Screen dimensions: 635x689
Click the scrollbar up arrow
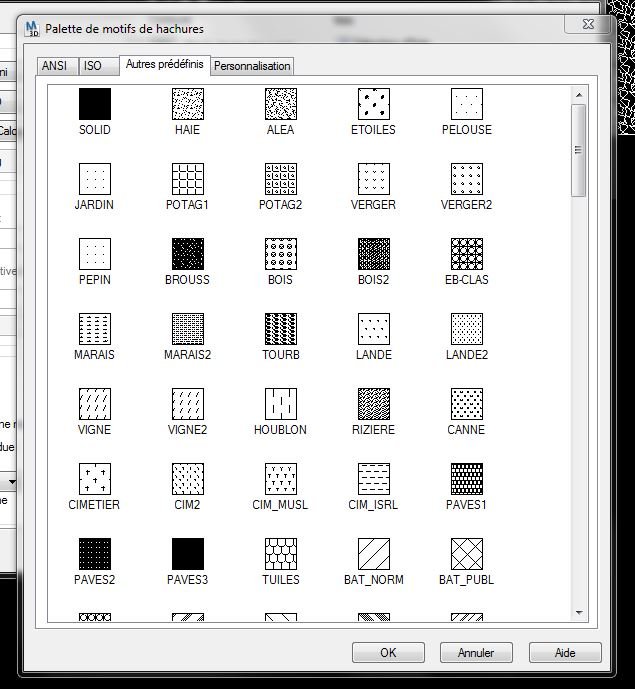579,95
